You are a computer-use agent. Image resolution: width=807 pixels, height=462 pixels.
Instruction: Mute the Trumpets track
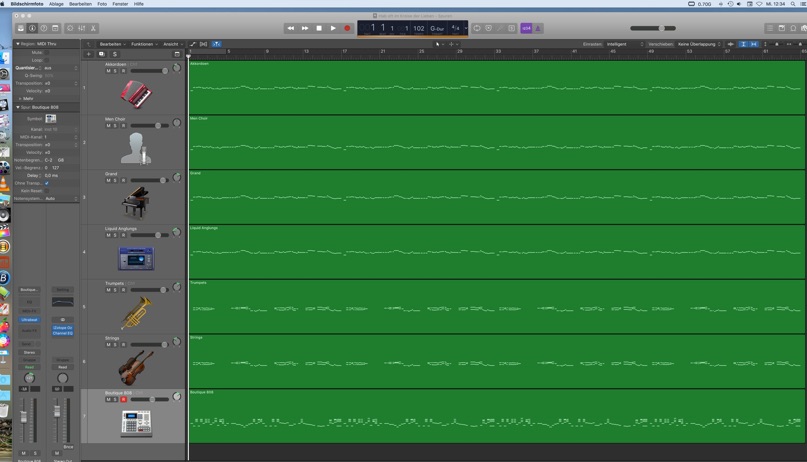click(x=108, y=290)
